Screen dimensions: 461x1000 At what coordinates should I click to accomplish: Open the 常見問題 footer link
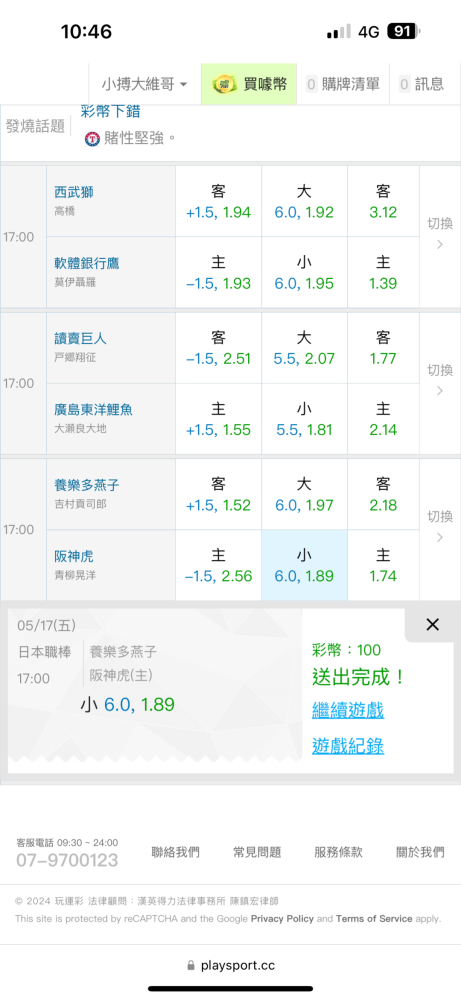257,852
